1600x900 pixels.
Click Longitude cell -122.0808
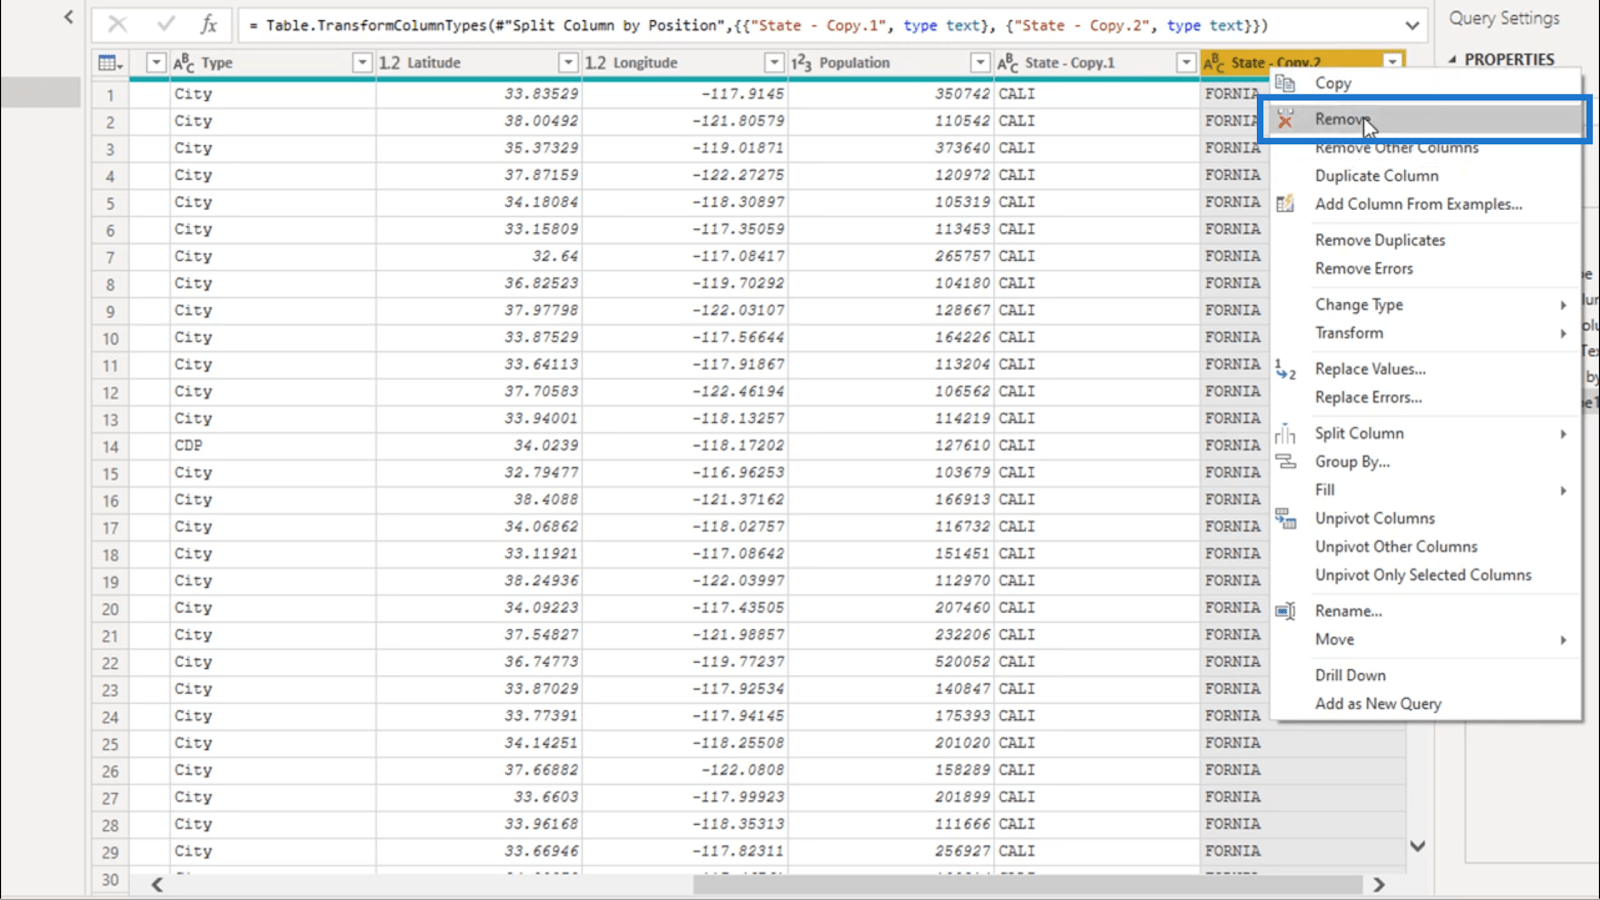[685, 770]
